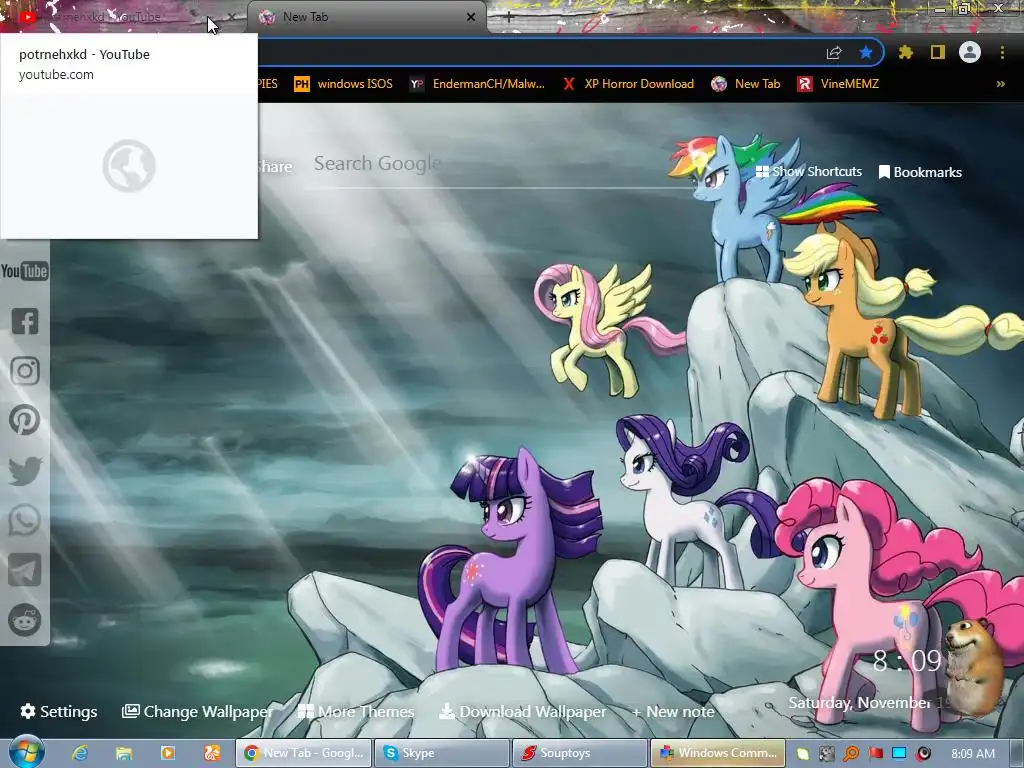Launch Internet Explorer from the taskbar

(x=80, y=753)
